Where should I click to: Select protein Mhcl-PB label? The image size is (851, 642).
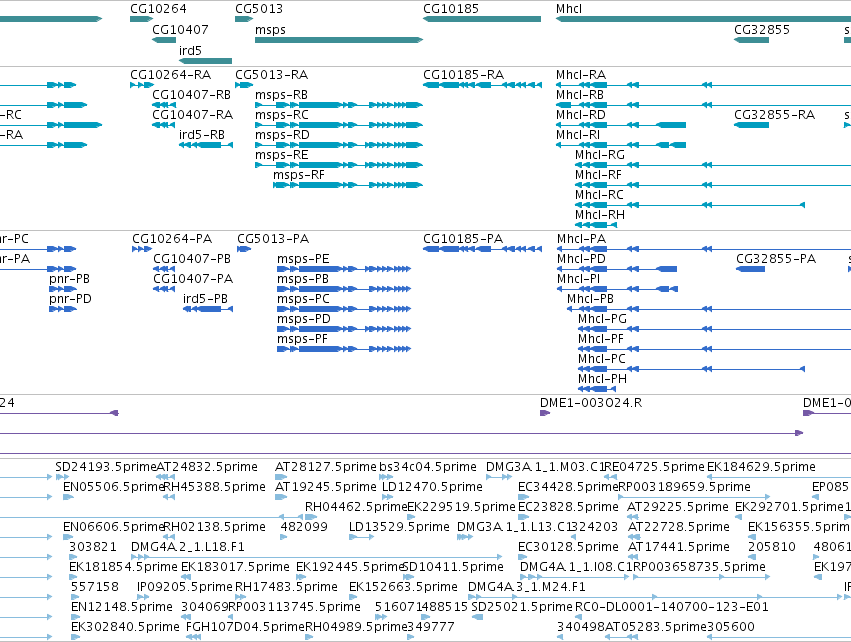[x=590, y=300]
